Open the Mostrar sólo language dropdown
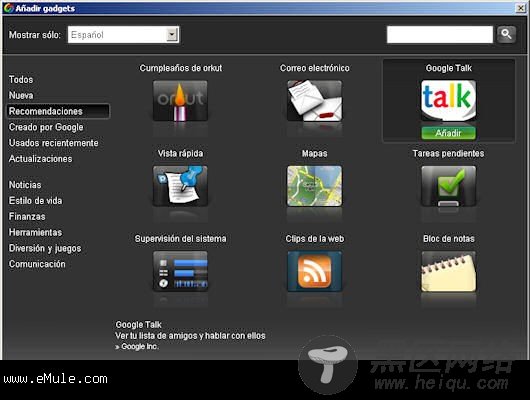Image resolution: width=530 pixels, height=400 pixels. coord(123,34)
